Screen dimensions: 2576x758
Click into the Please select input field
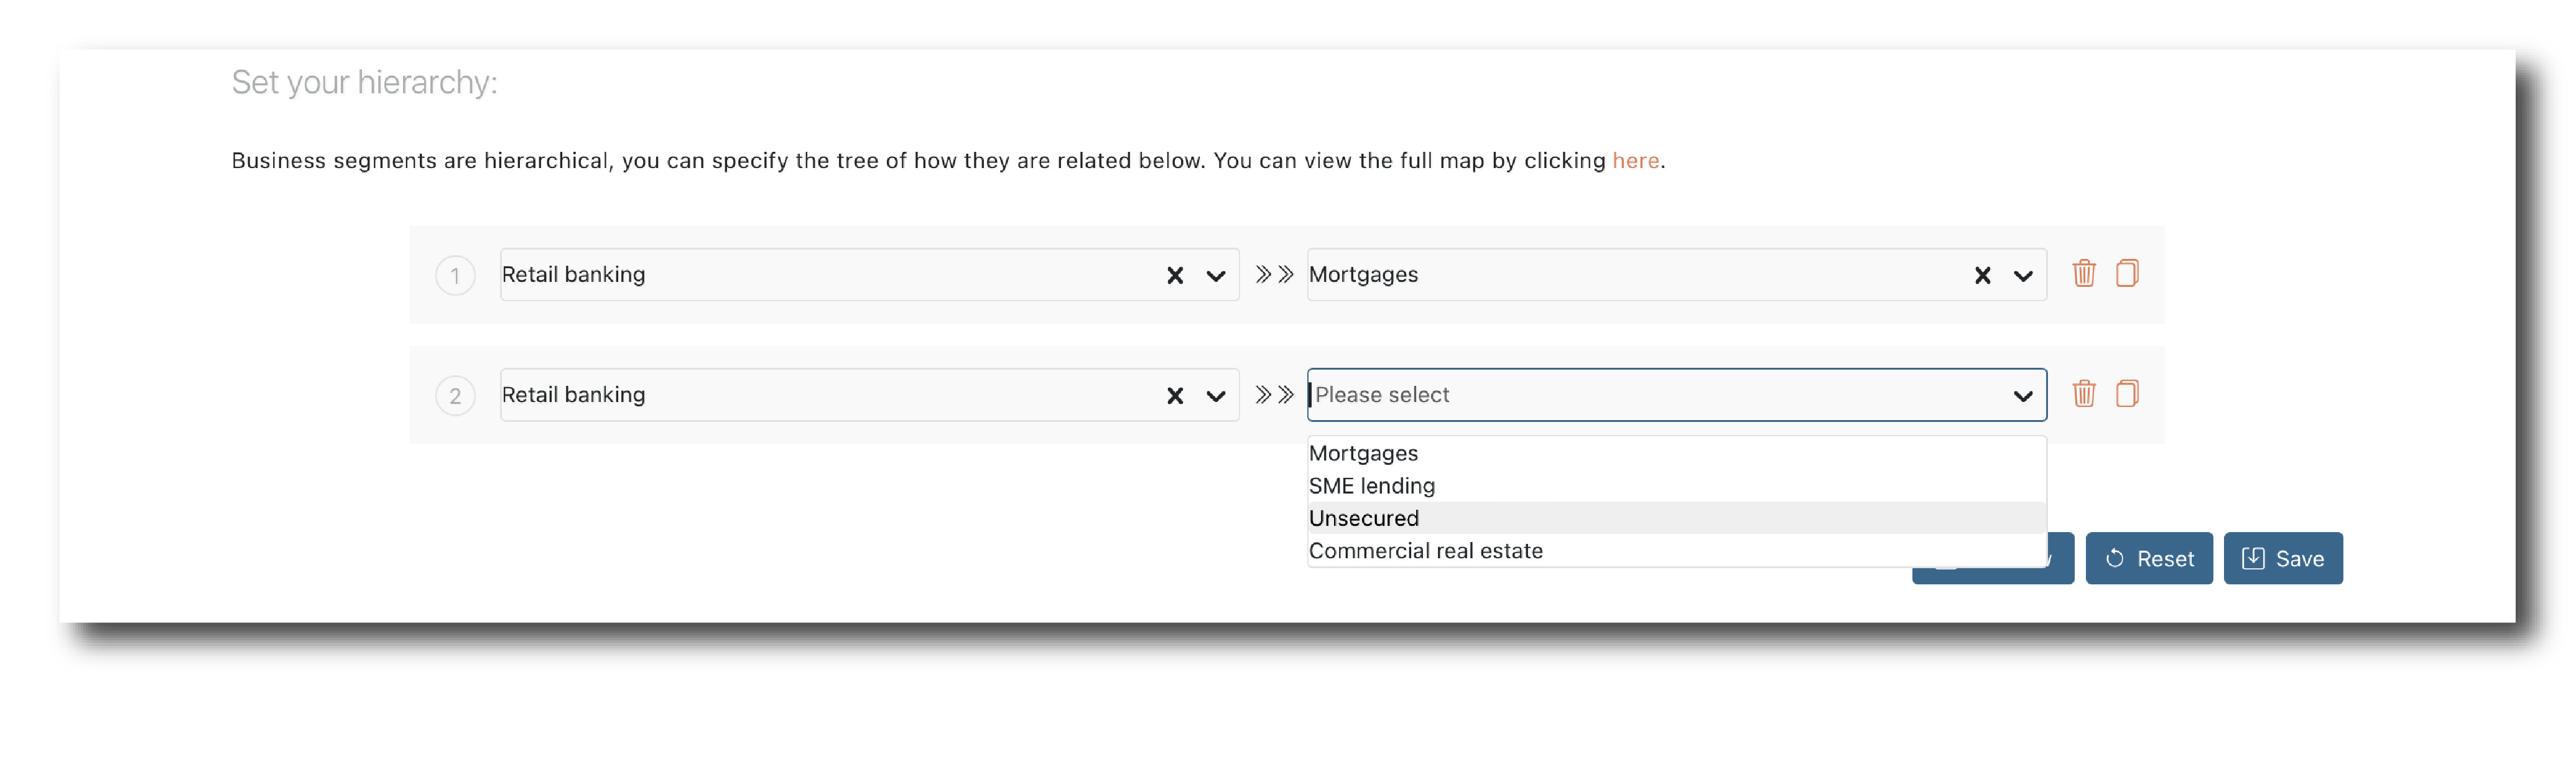pyautogui.click(x=1650, y=395)
